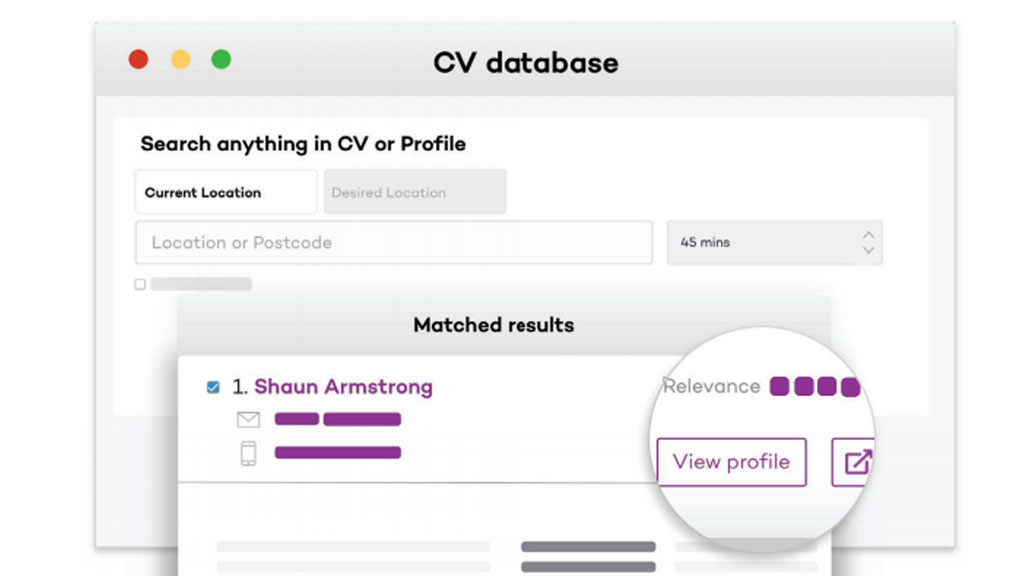1024x576 pixels.
Task: Switch to the Desired Location tab
Action: tap(415, 192)
